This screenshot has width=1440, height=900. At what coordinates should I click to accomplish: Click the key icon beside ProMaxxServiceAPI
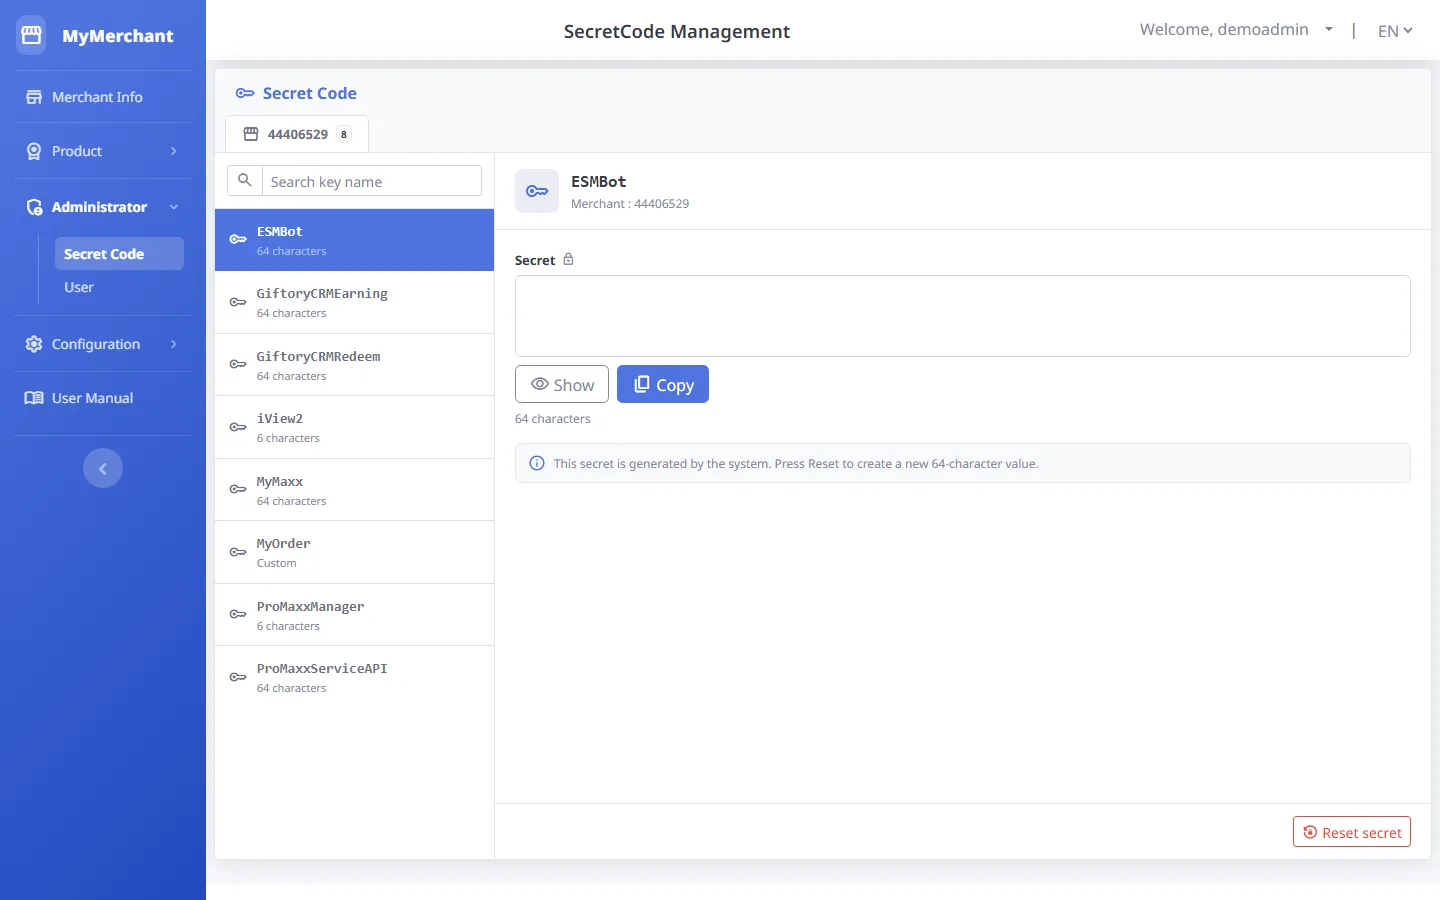coord(238,677)
